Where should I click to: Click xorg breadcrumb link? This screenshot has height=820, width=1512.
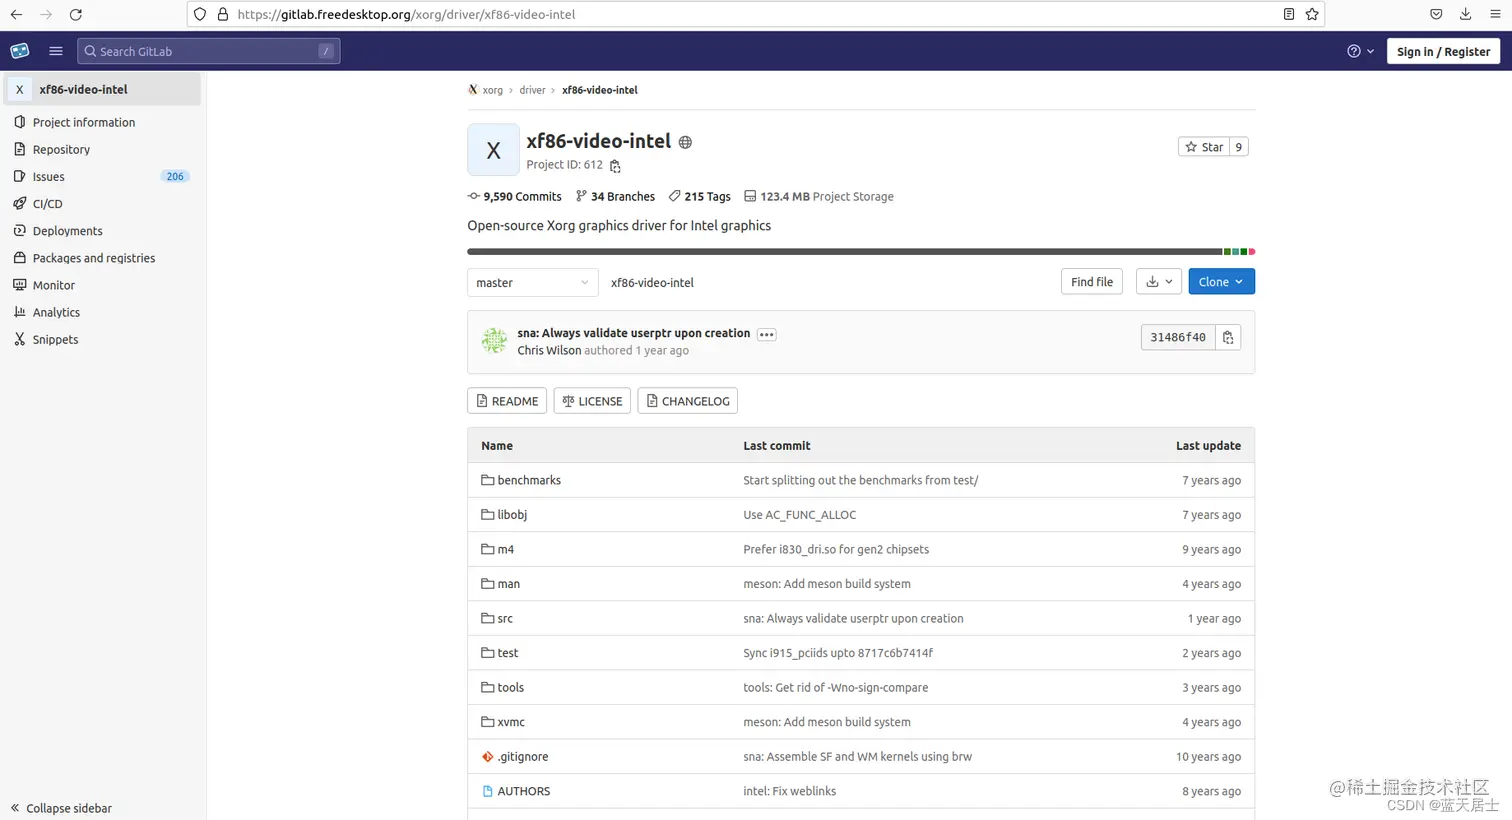point(493,90)
